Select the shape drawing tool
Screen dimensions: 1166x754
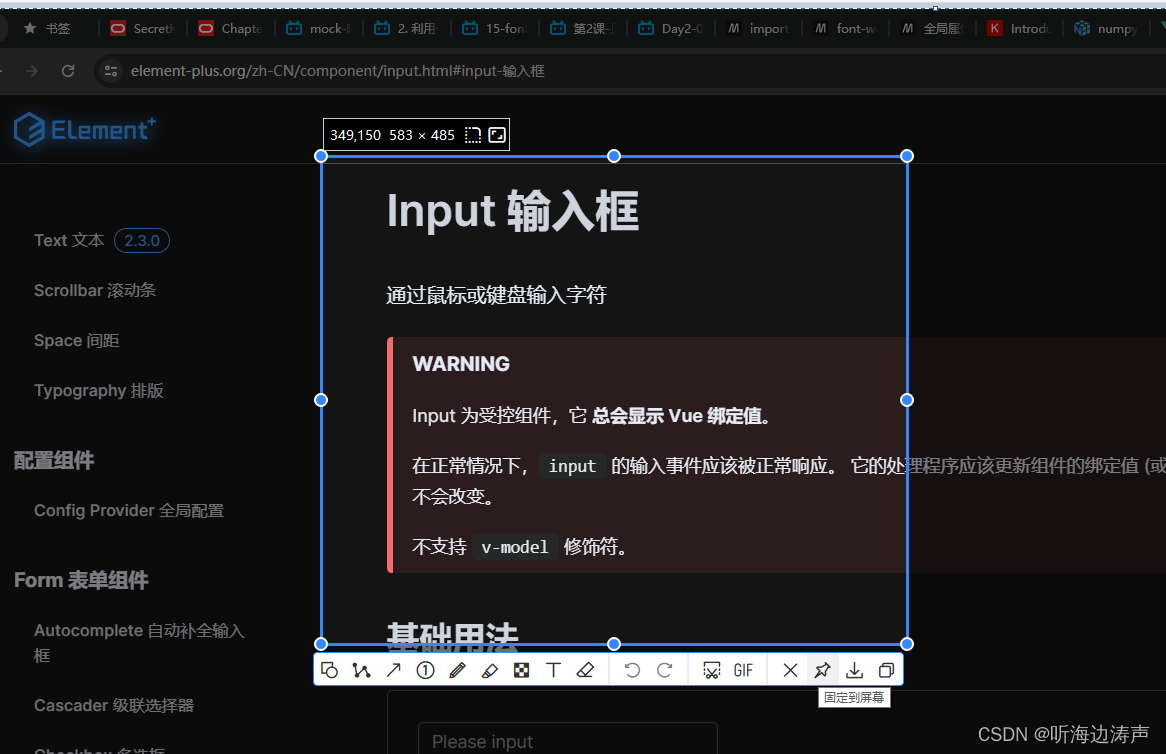(x=330, y=670)
